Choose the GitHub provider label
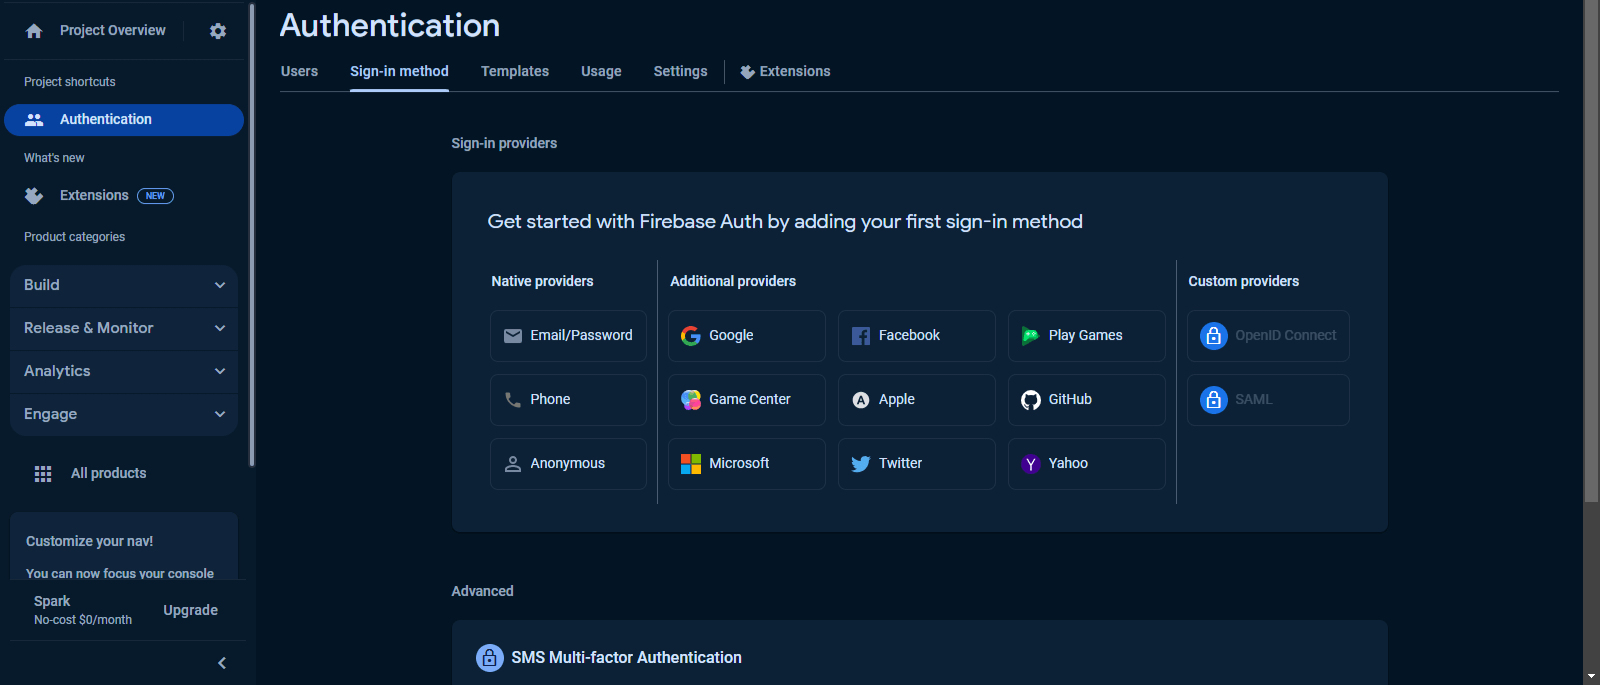 click(x=1070, y=399)
